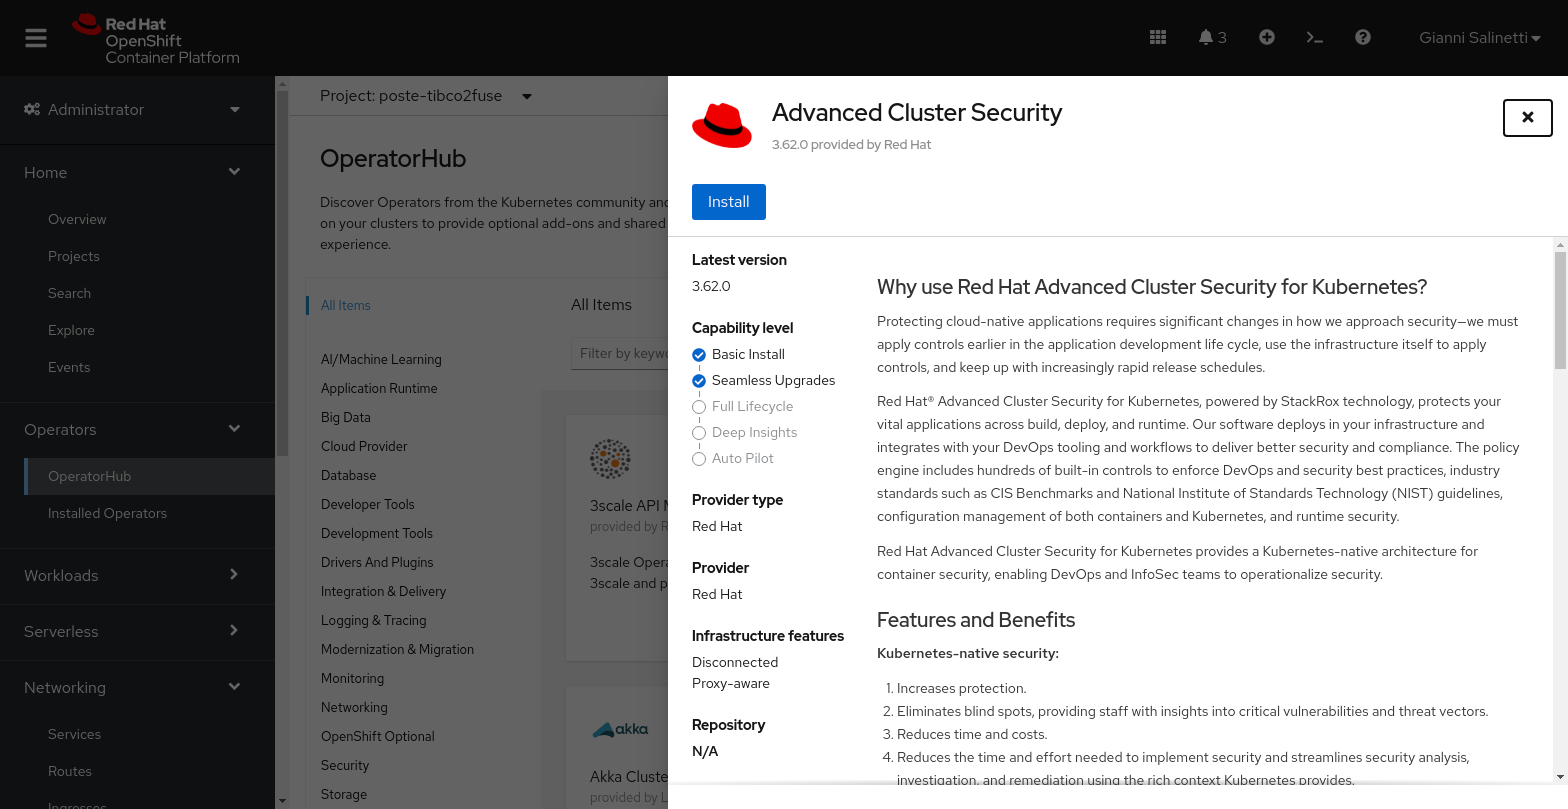This screenshot has height=809, width=1568.
Task: Click the Filter by keyword input field
Action: tap(620, 353)
